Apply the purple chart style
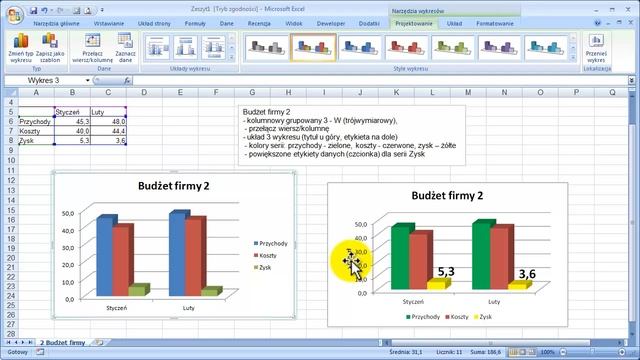The height and width of the screenshot is (360, 640). click(499, 48)
